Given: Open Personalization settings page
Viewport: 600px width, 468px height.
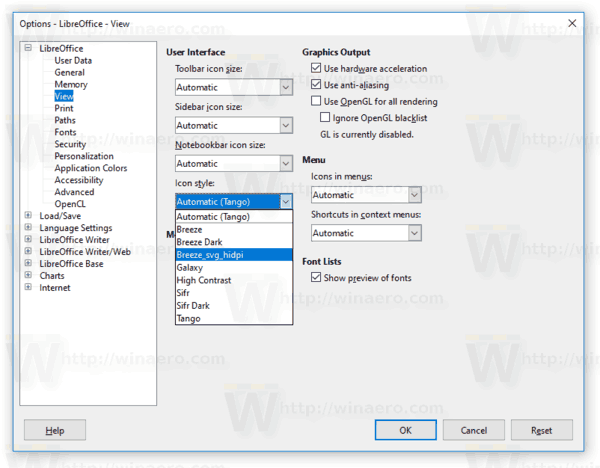Looking at the screenshot, I should [84, 156].
